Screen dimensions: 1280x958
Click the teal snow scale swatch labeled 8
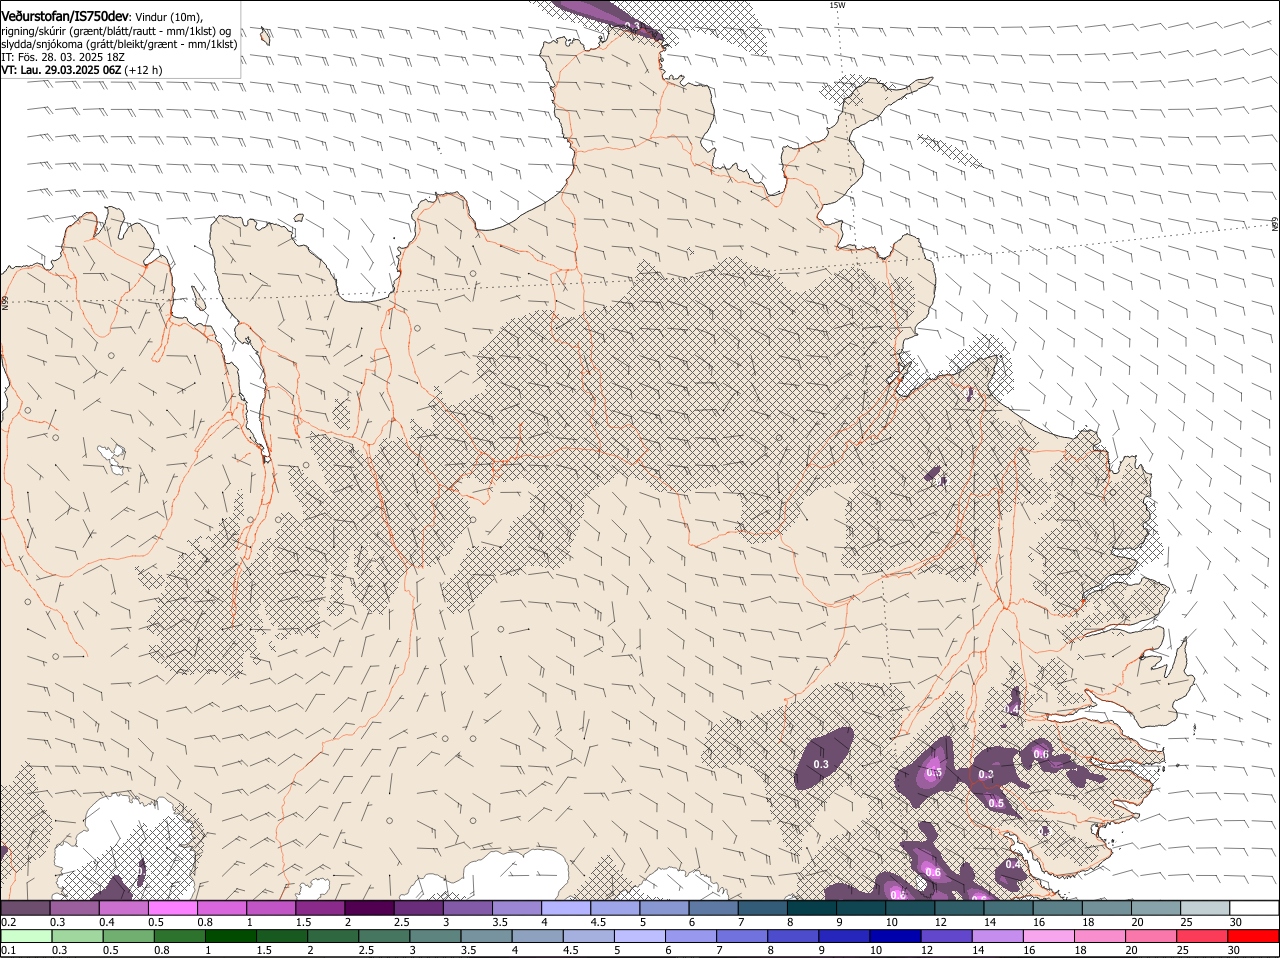pyautogui.click(x=811, y=907)
